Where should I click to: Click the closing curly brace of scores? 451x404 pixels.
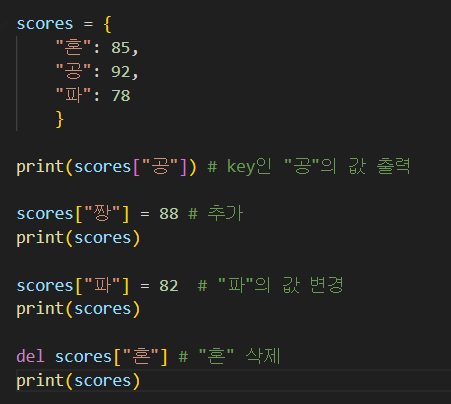(x=60, y=119)
